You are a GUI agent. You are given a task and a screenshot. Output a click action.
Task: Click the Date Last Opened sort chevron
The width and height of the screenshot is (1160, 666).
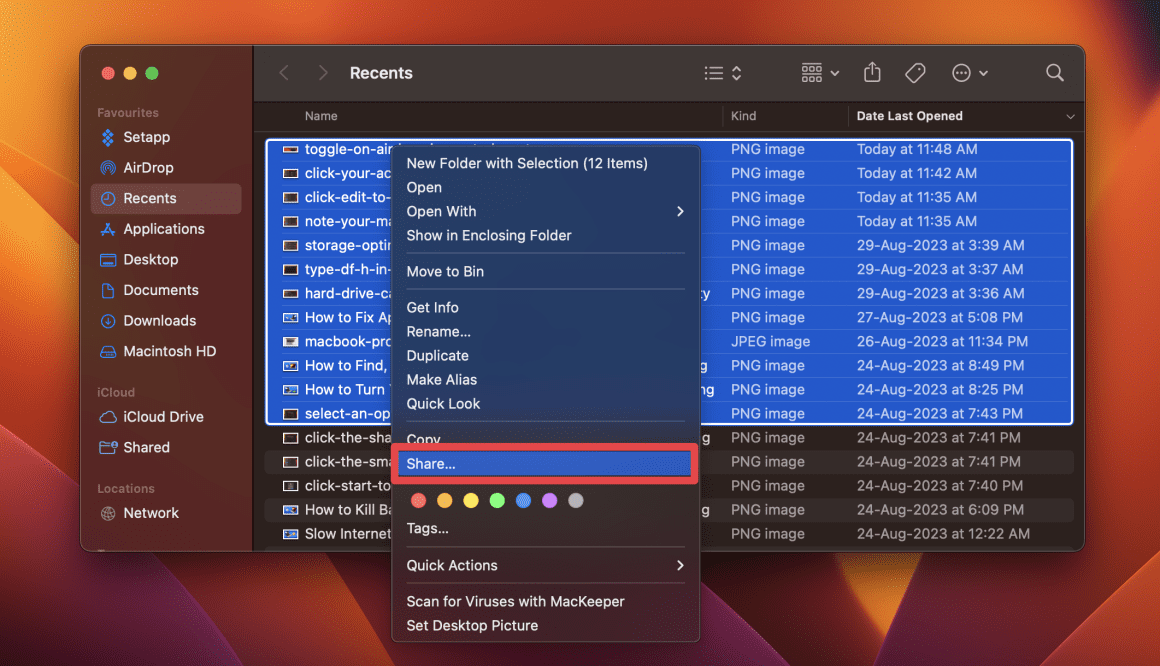[1070, 116]
